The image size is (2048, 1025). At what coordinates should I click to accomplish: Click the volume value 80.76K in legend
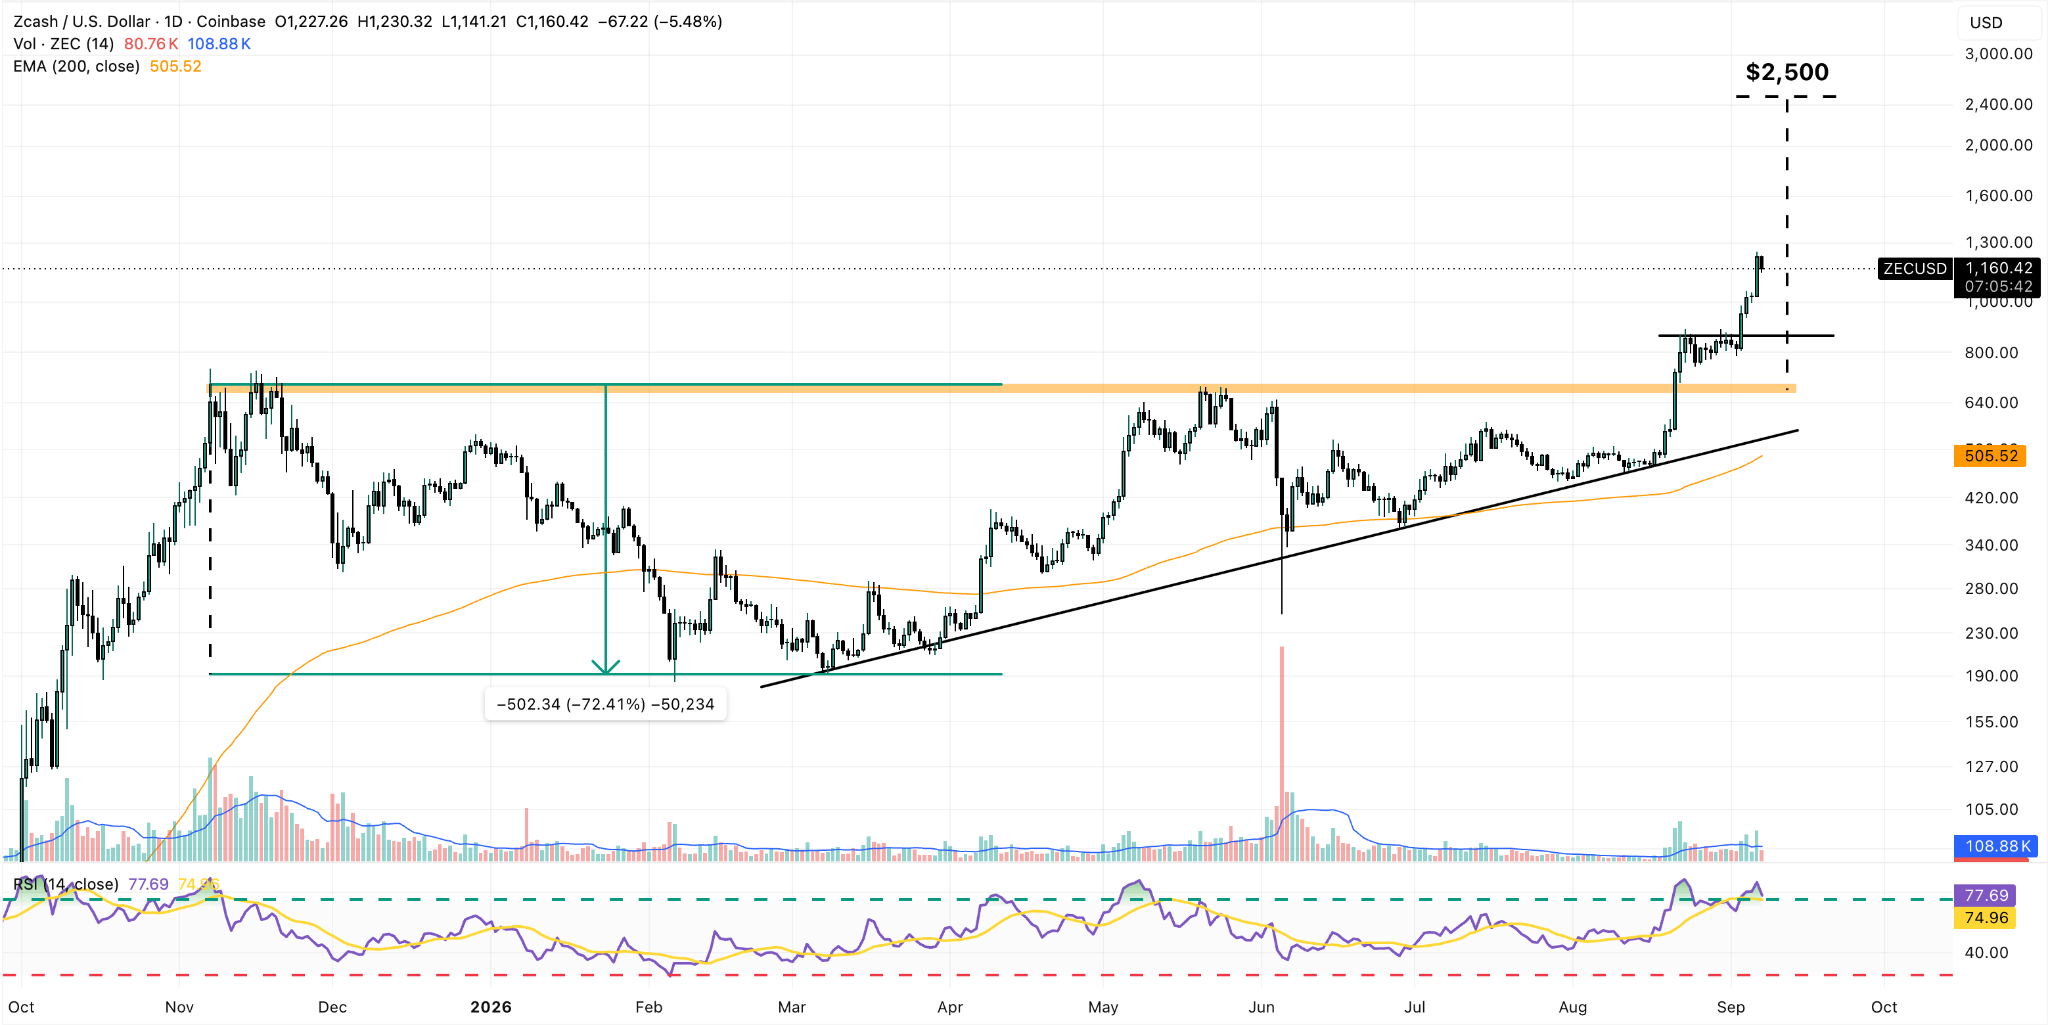coord(152,44)
